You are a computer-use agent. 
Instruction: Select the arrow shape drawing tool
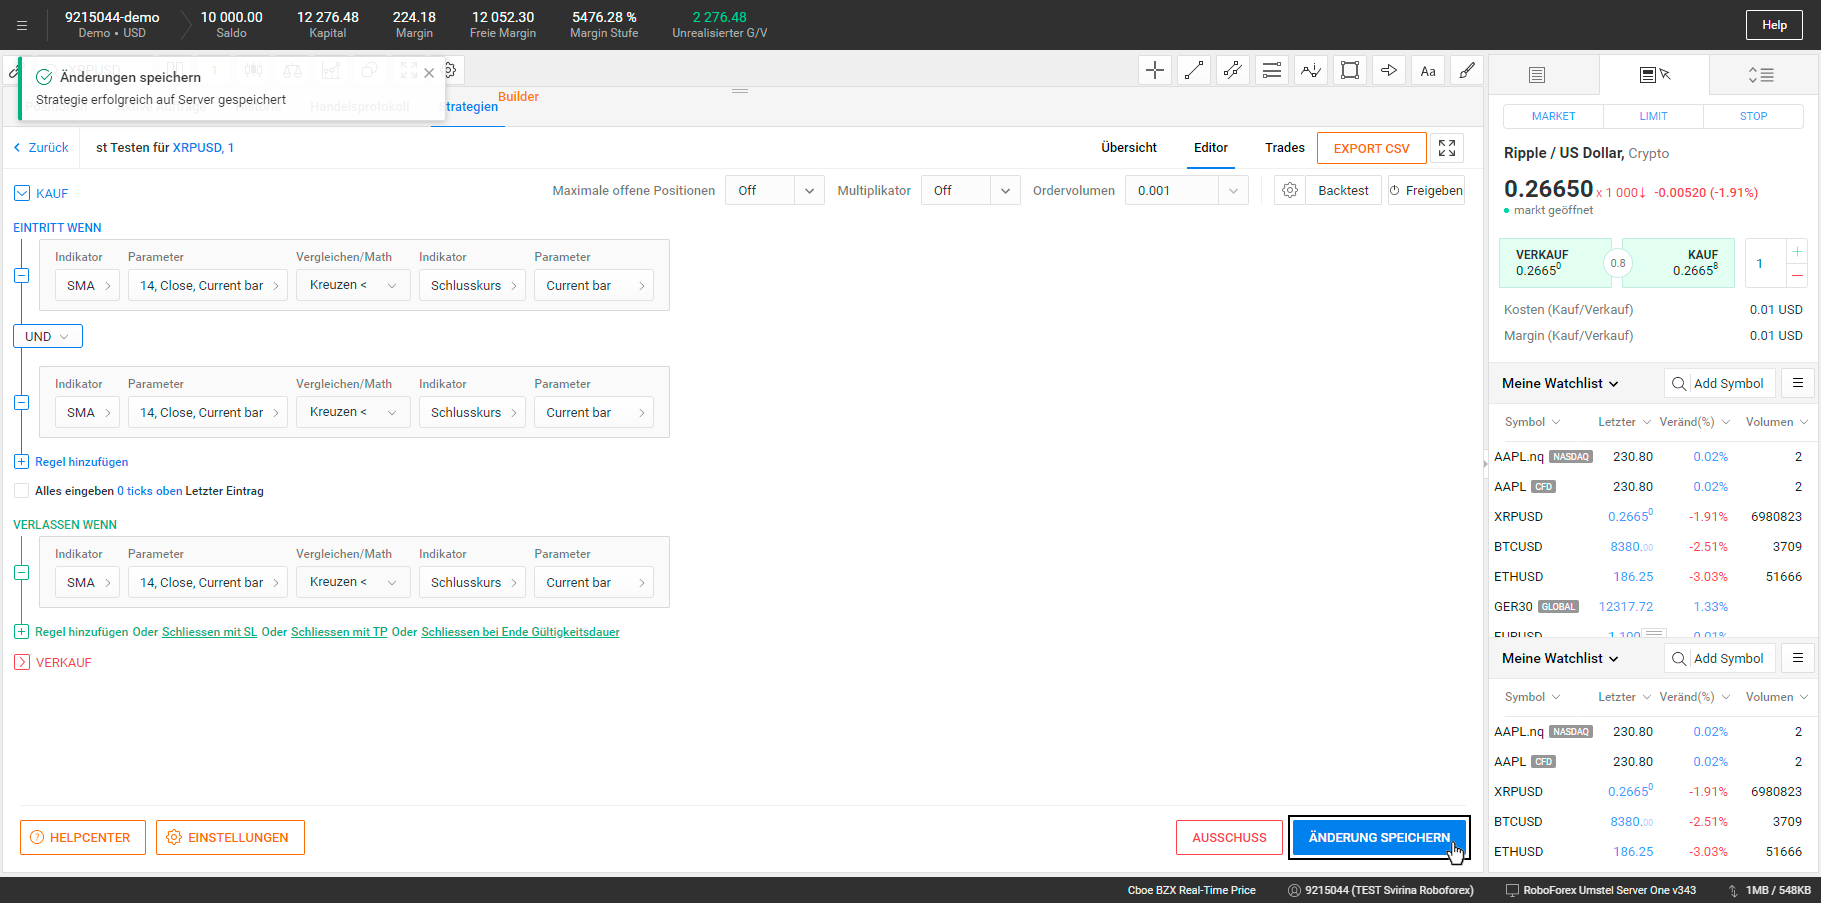[1389, 70]
